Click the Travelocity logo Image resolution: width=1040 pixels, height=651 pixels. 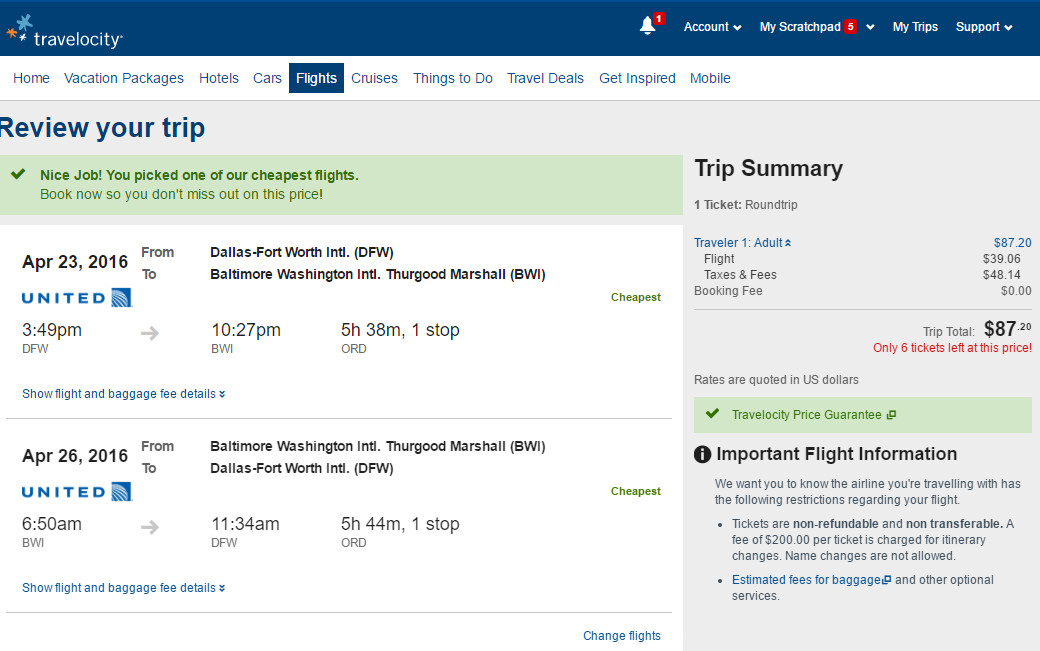(x=64, y=32)
